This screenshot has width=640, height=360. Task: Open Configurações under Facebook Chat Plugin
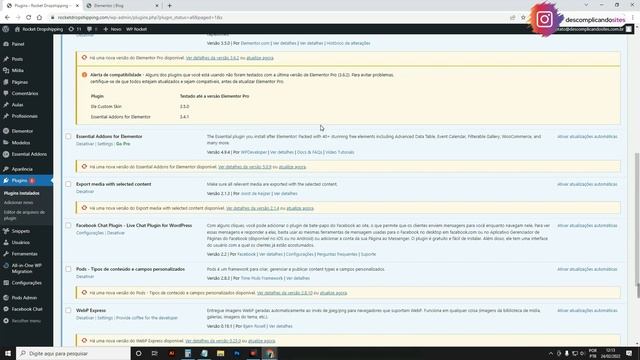90,233
